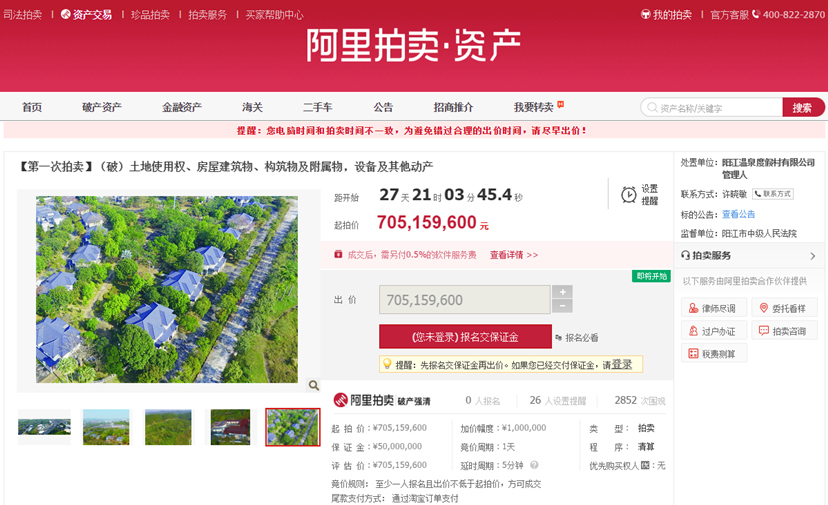Click the 阿里拍卖·资产 logo

pyautogui.click(x=413, y=45)
